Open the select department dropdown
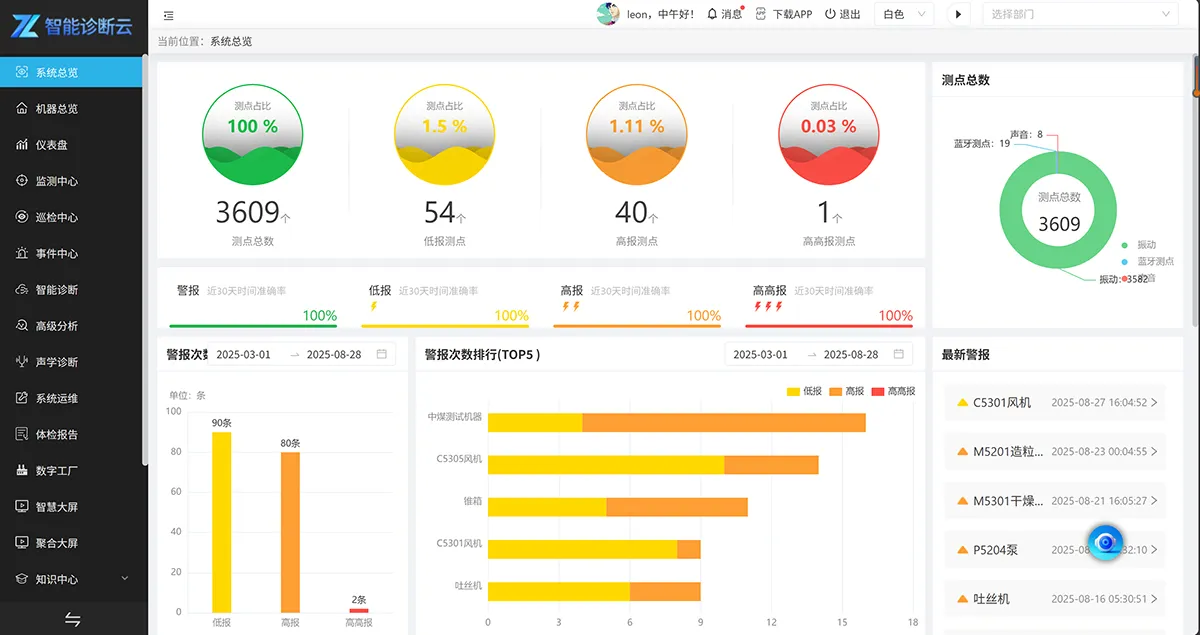This screenshot has height=635, width=1200. coord(1080,14)
